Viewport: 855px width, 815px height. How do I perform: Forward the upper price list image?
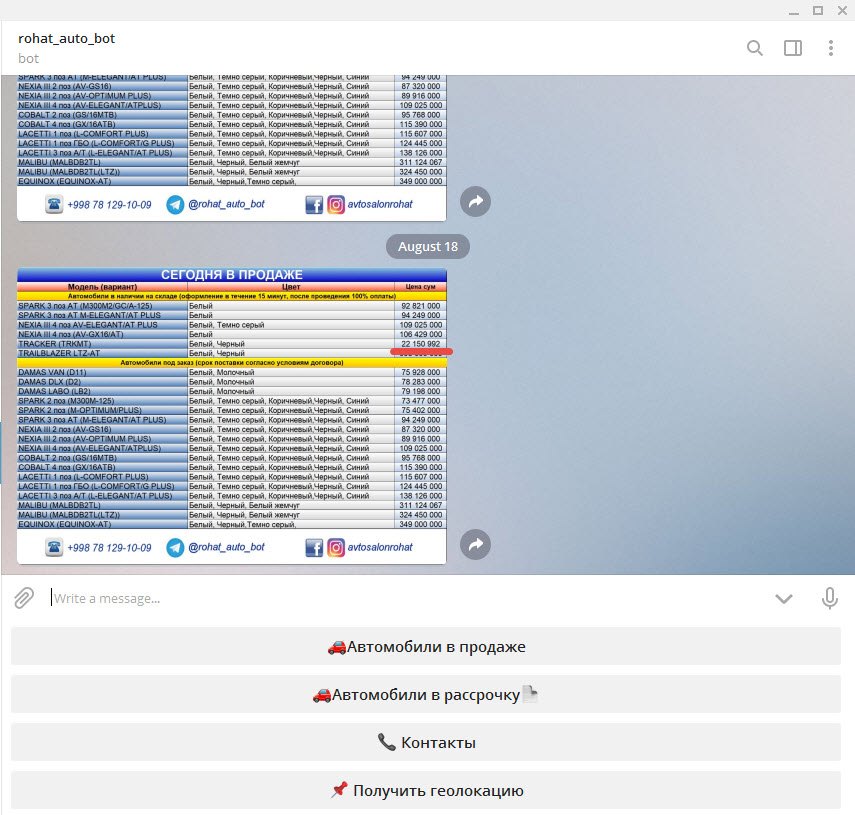coord(476,202)
